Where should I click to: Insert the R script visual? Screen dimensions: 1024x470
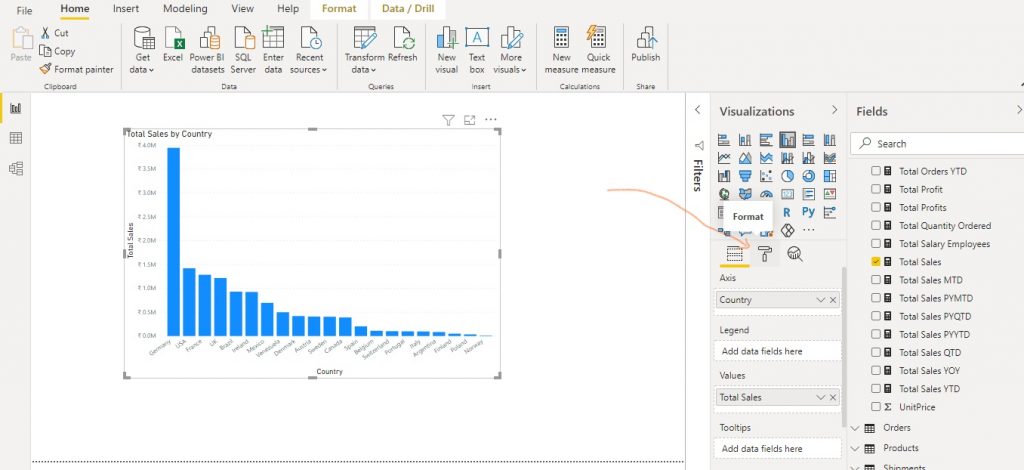click(787, 212)
